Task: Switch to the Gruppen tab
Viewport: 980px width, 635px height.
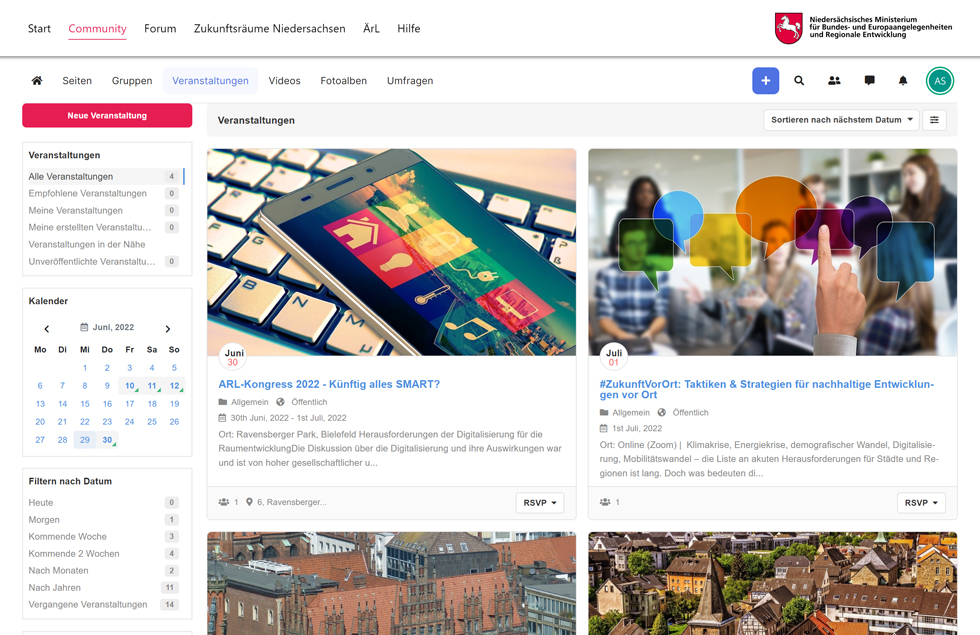Action: click(x=132, y=81)
